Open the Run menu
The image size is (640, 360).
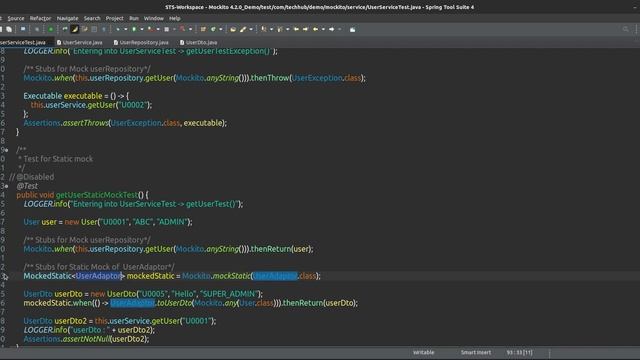pyautogui.click(x=134, y=18)
